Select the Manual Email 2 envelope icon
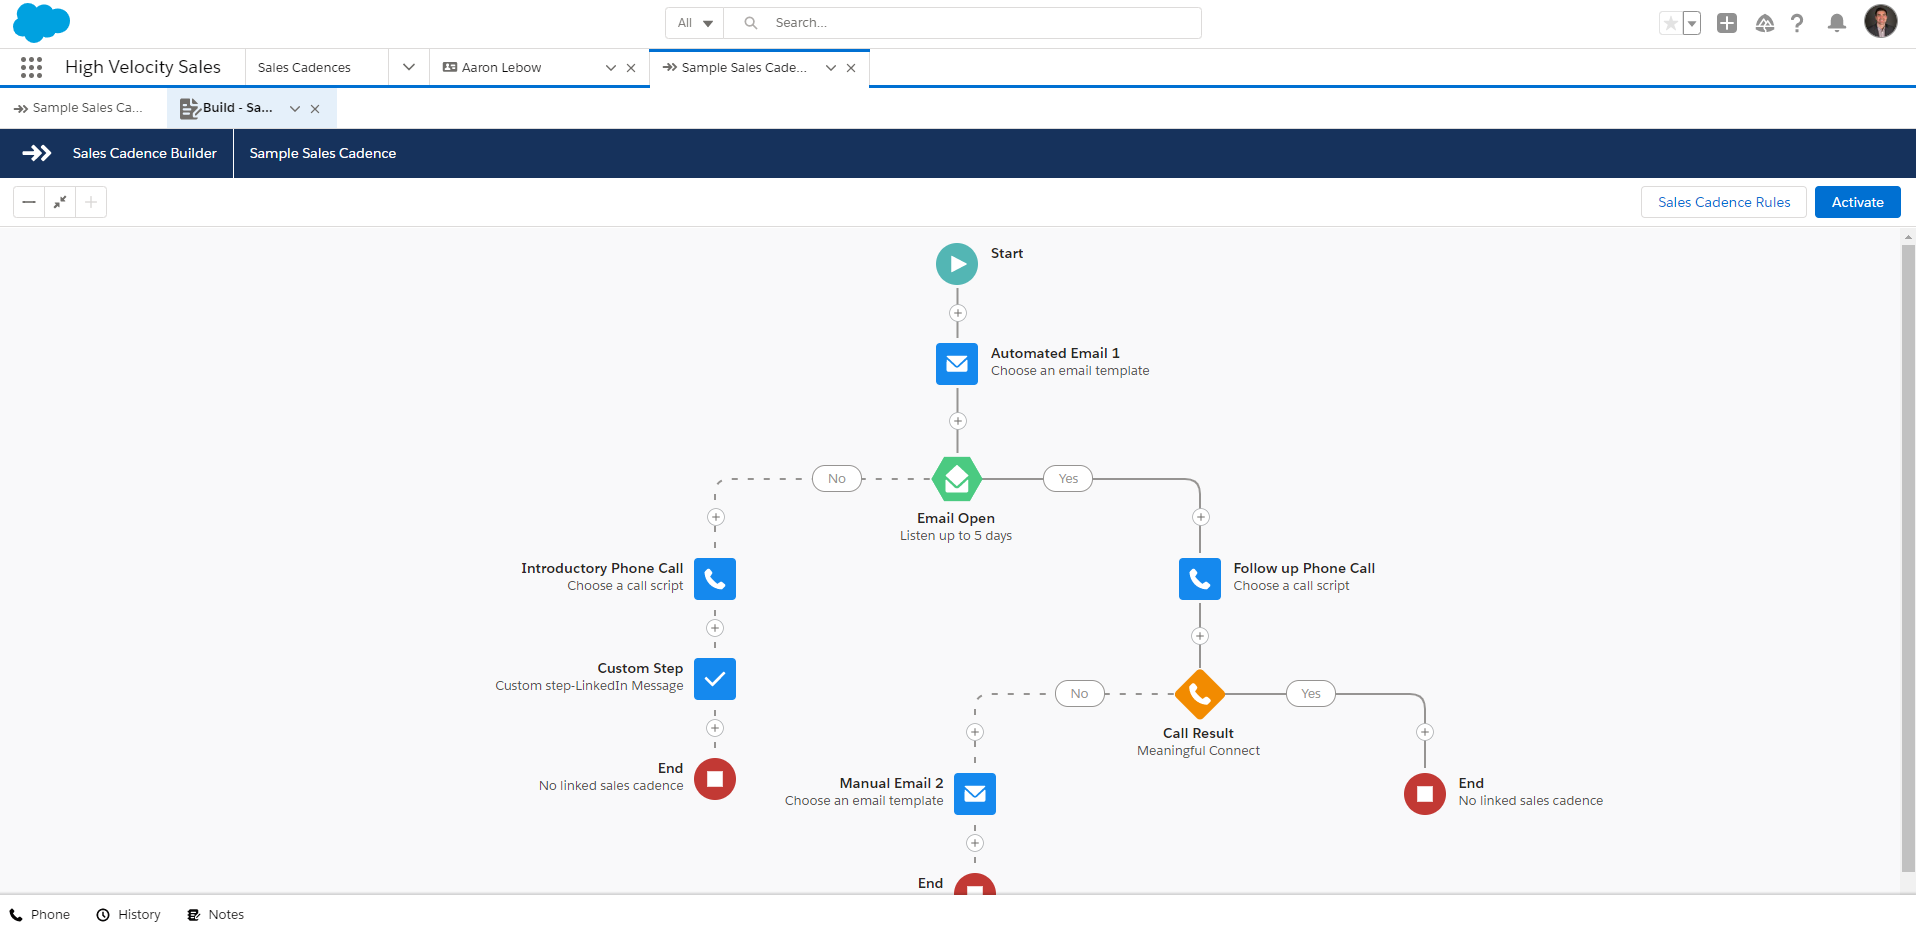 click(975, 794)
